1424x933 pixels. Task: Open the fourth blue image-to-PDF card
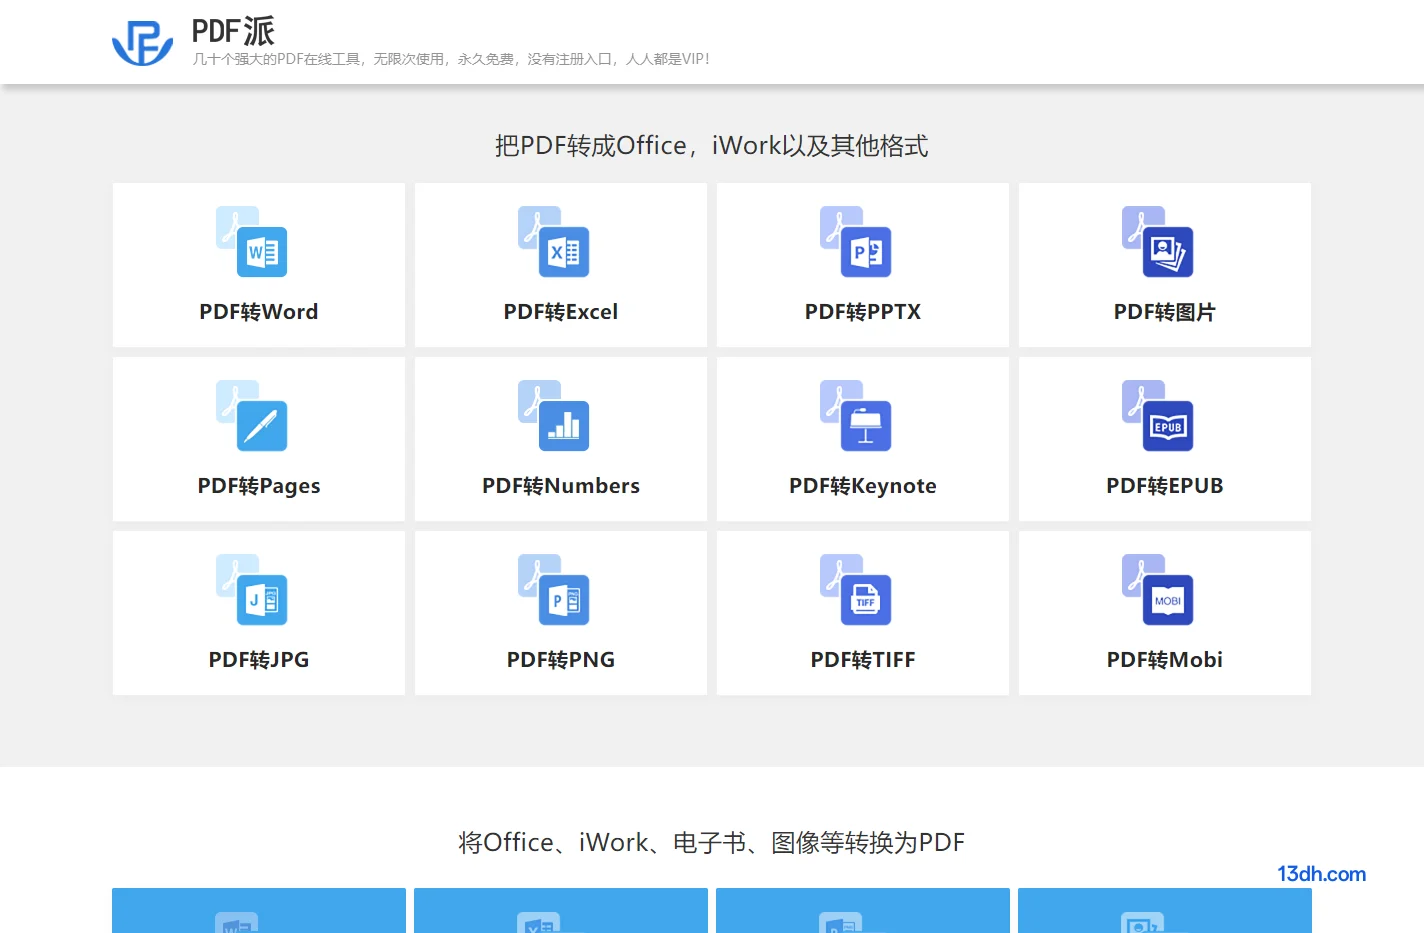click(x=1165, y=911)
